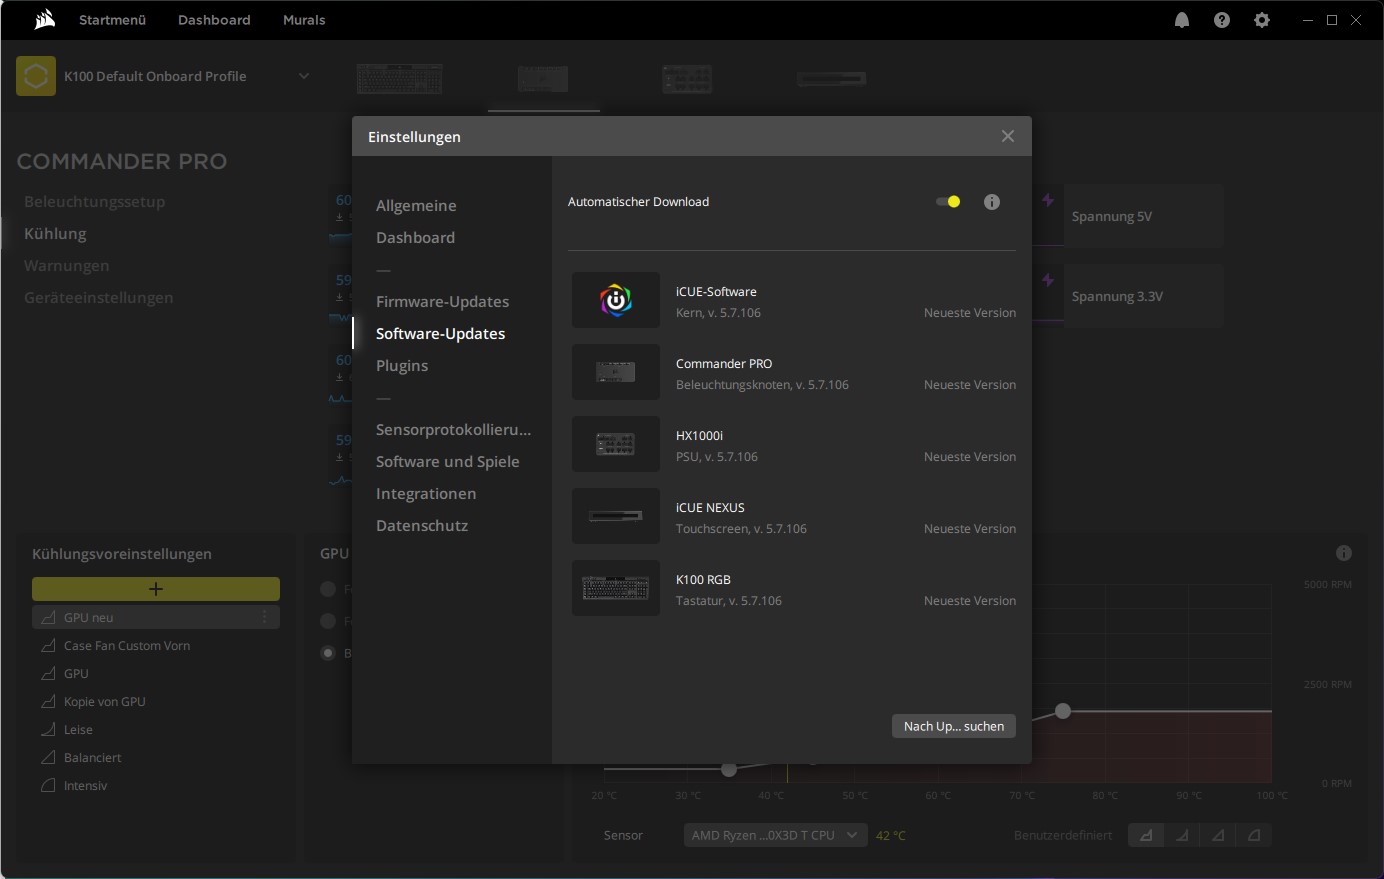The image size is (1384, 879).
Task: Open Software und Spiele settings section
Action: 447,461
